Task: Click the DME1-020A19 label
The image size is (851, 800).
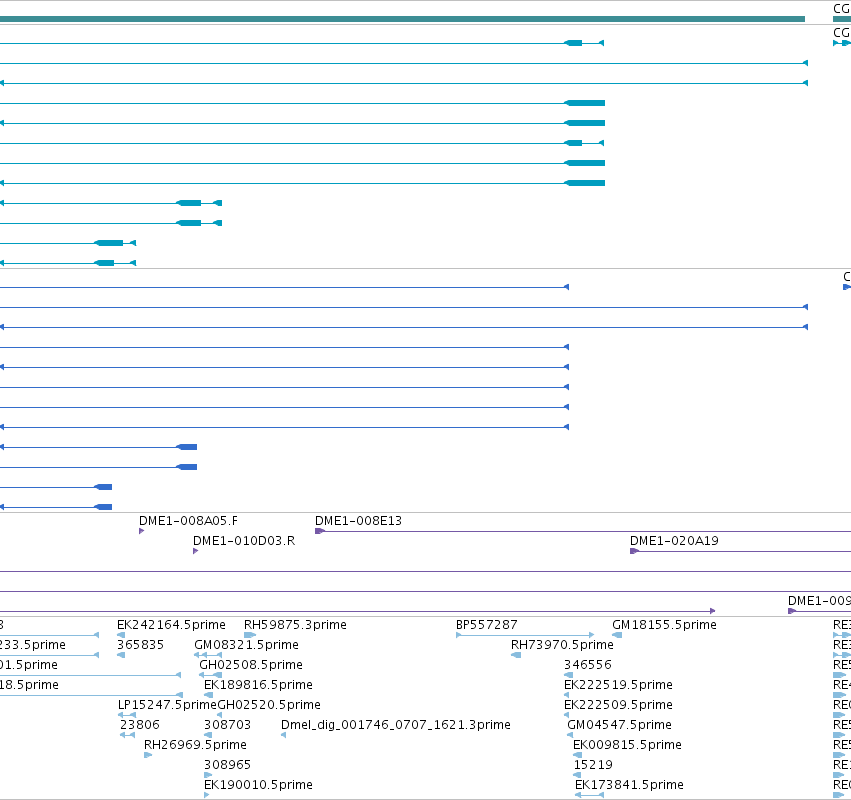Action: (674, 541)
